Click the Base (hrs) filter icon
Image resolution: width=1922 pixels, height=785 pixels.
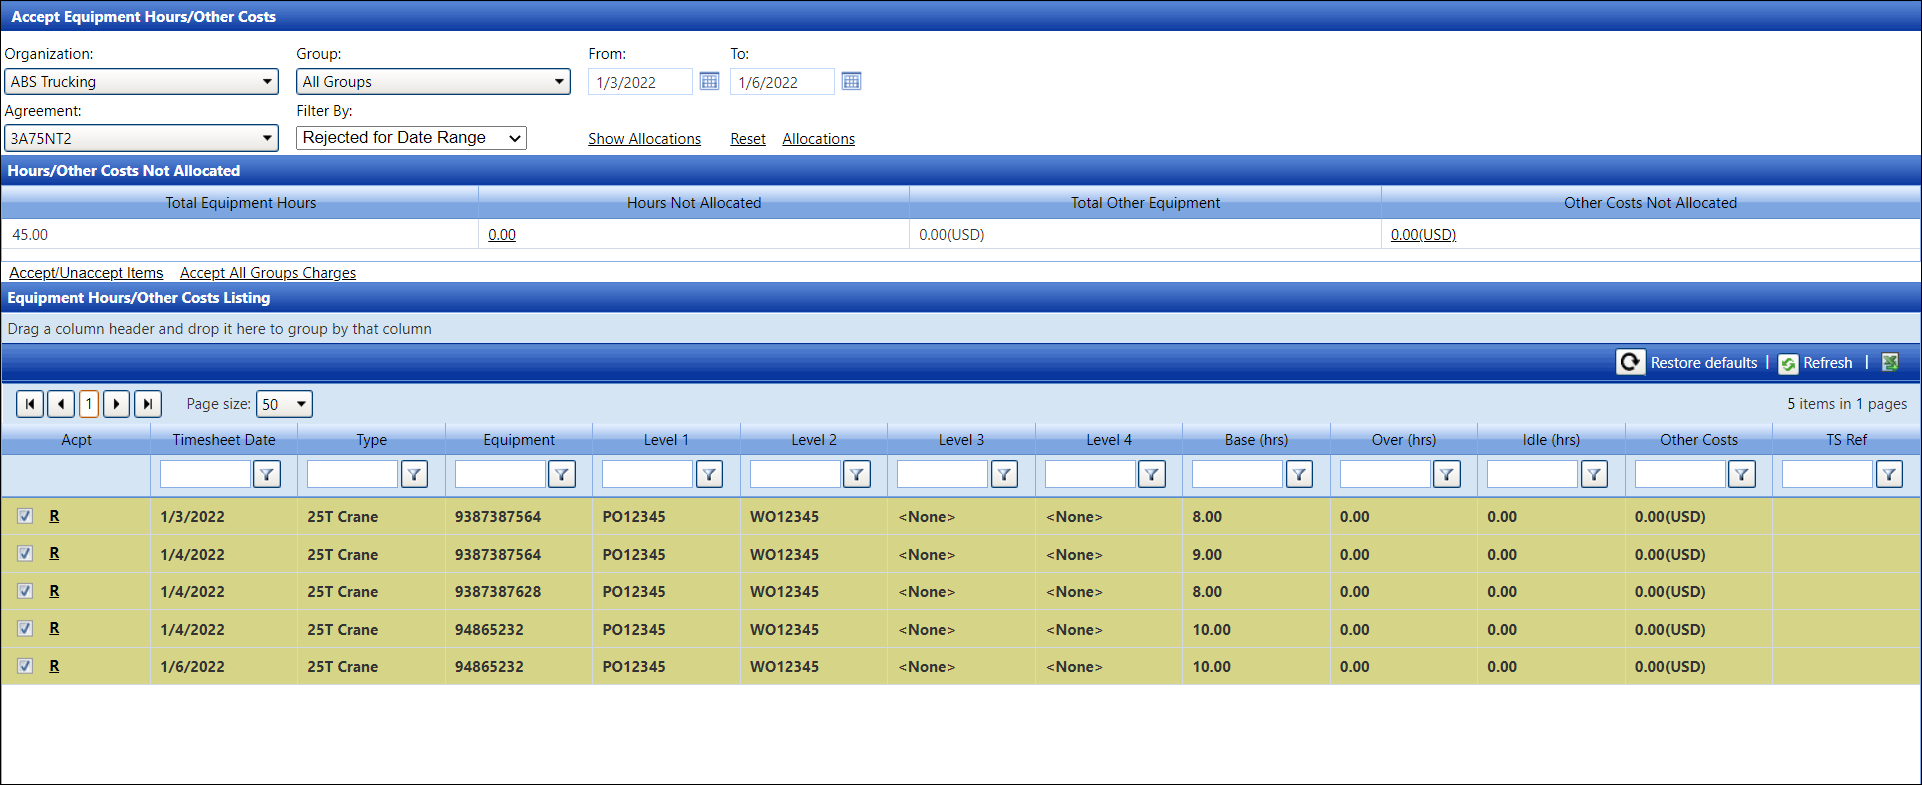coord(1299,475)
